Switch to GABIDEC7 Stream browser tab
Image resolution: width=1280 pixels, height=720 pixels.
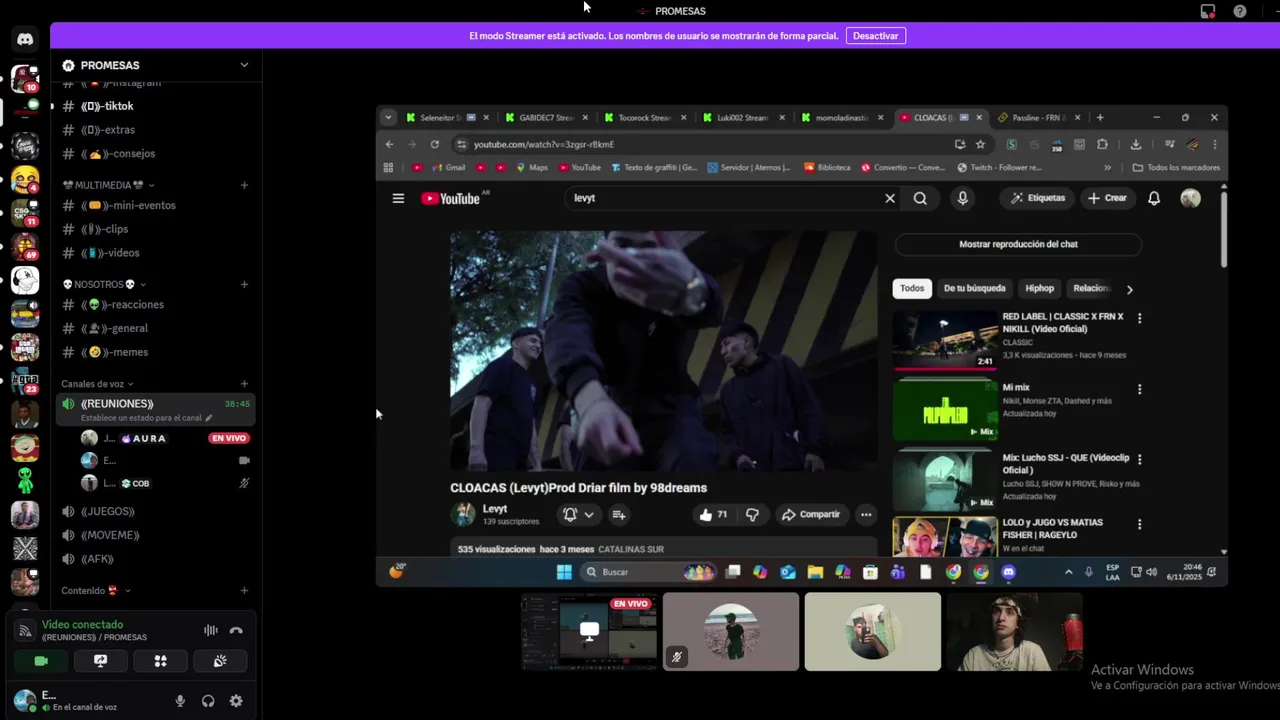click(546, 117)
